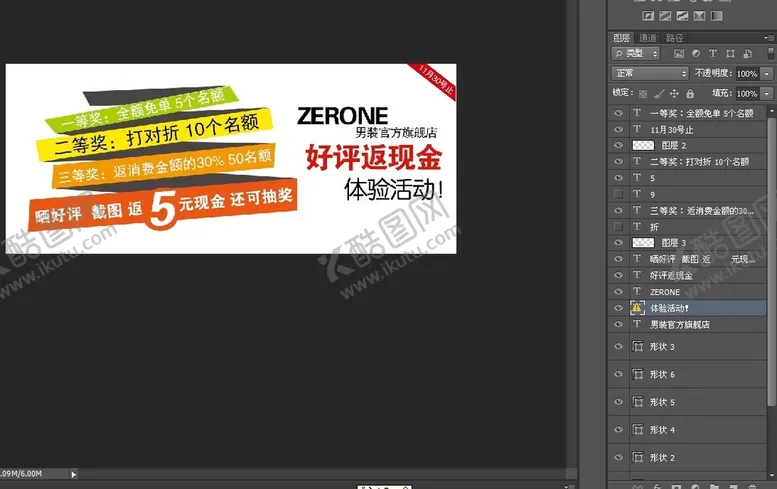Lock transparent pixels checkerboard icon
This screenshot has width=777, height=489.
click(643, 94)
